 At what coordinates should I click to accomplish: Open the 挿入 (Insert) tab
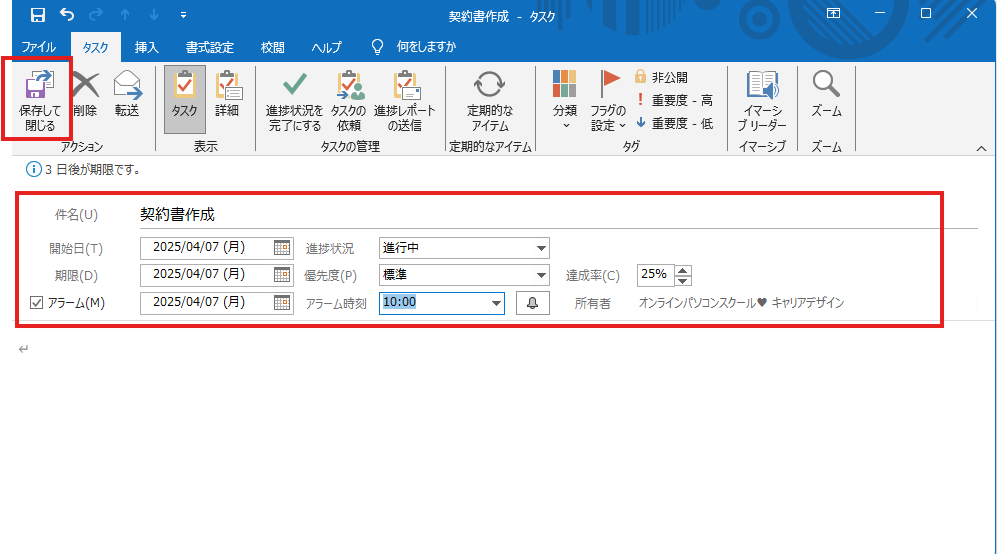click(x=146, y=47)
